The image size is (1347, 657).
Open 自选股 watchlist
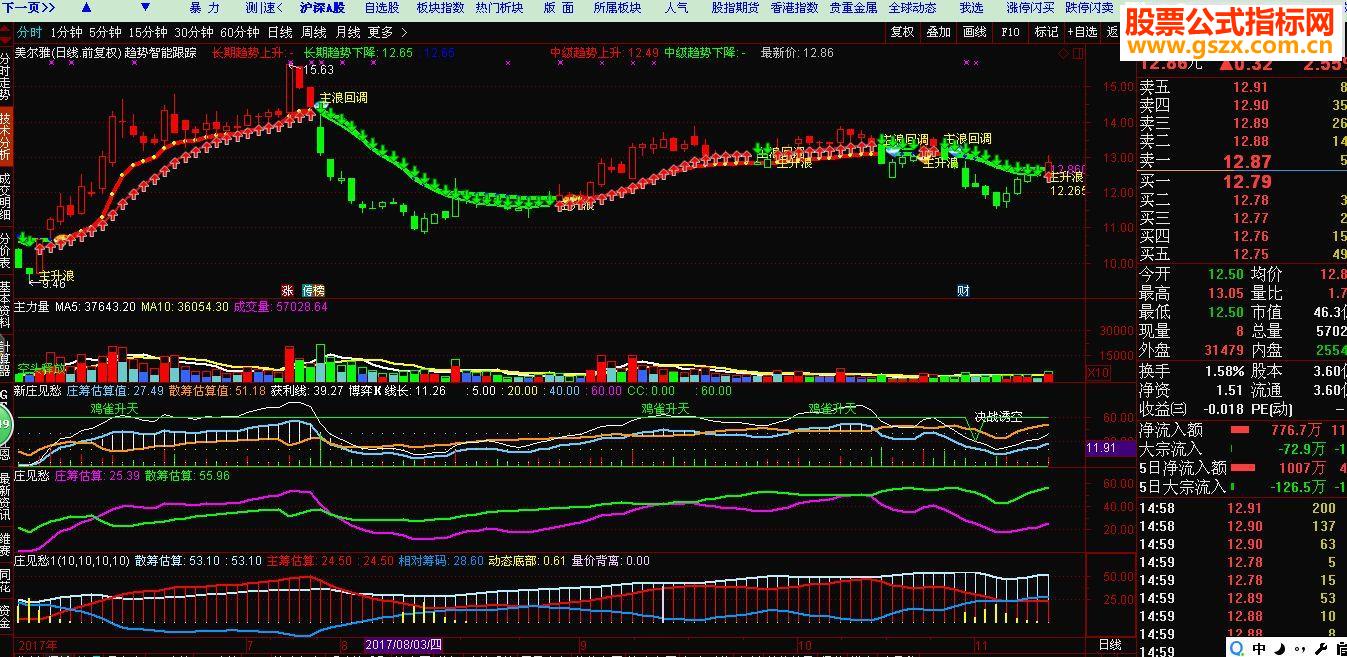click(x=381, y=8)
